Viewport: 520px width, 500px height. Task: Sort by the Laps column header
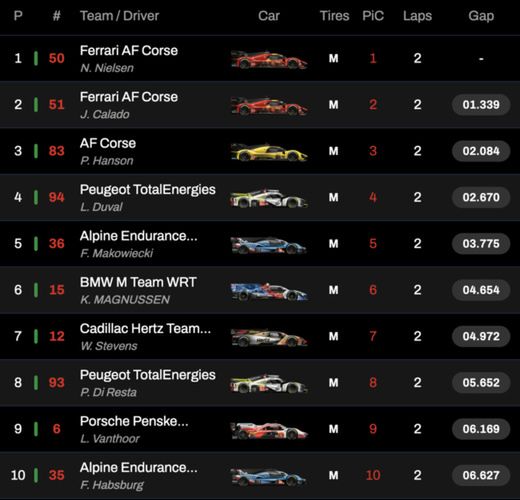[417, 16]
